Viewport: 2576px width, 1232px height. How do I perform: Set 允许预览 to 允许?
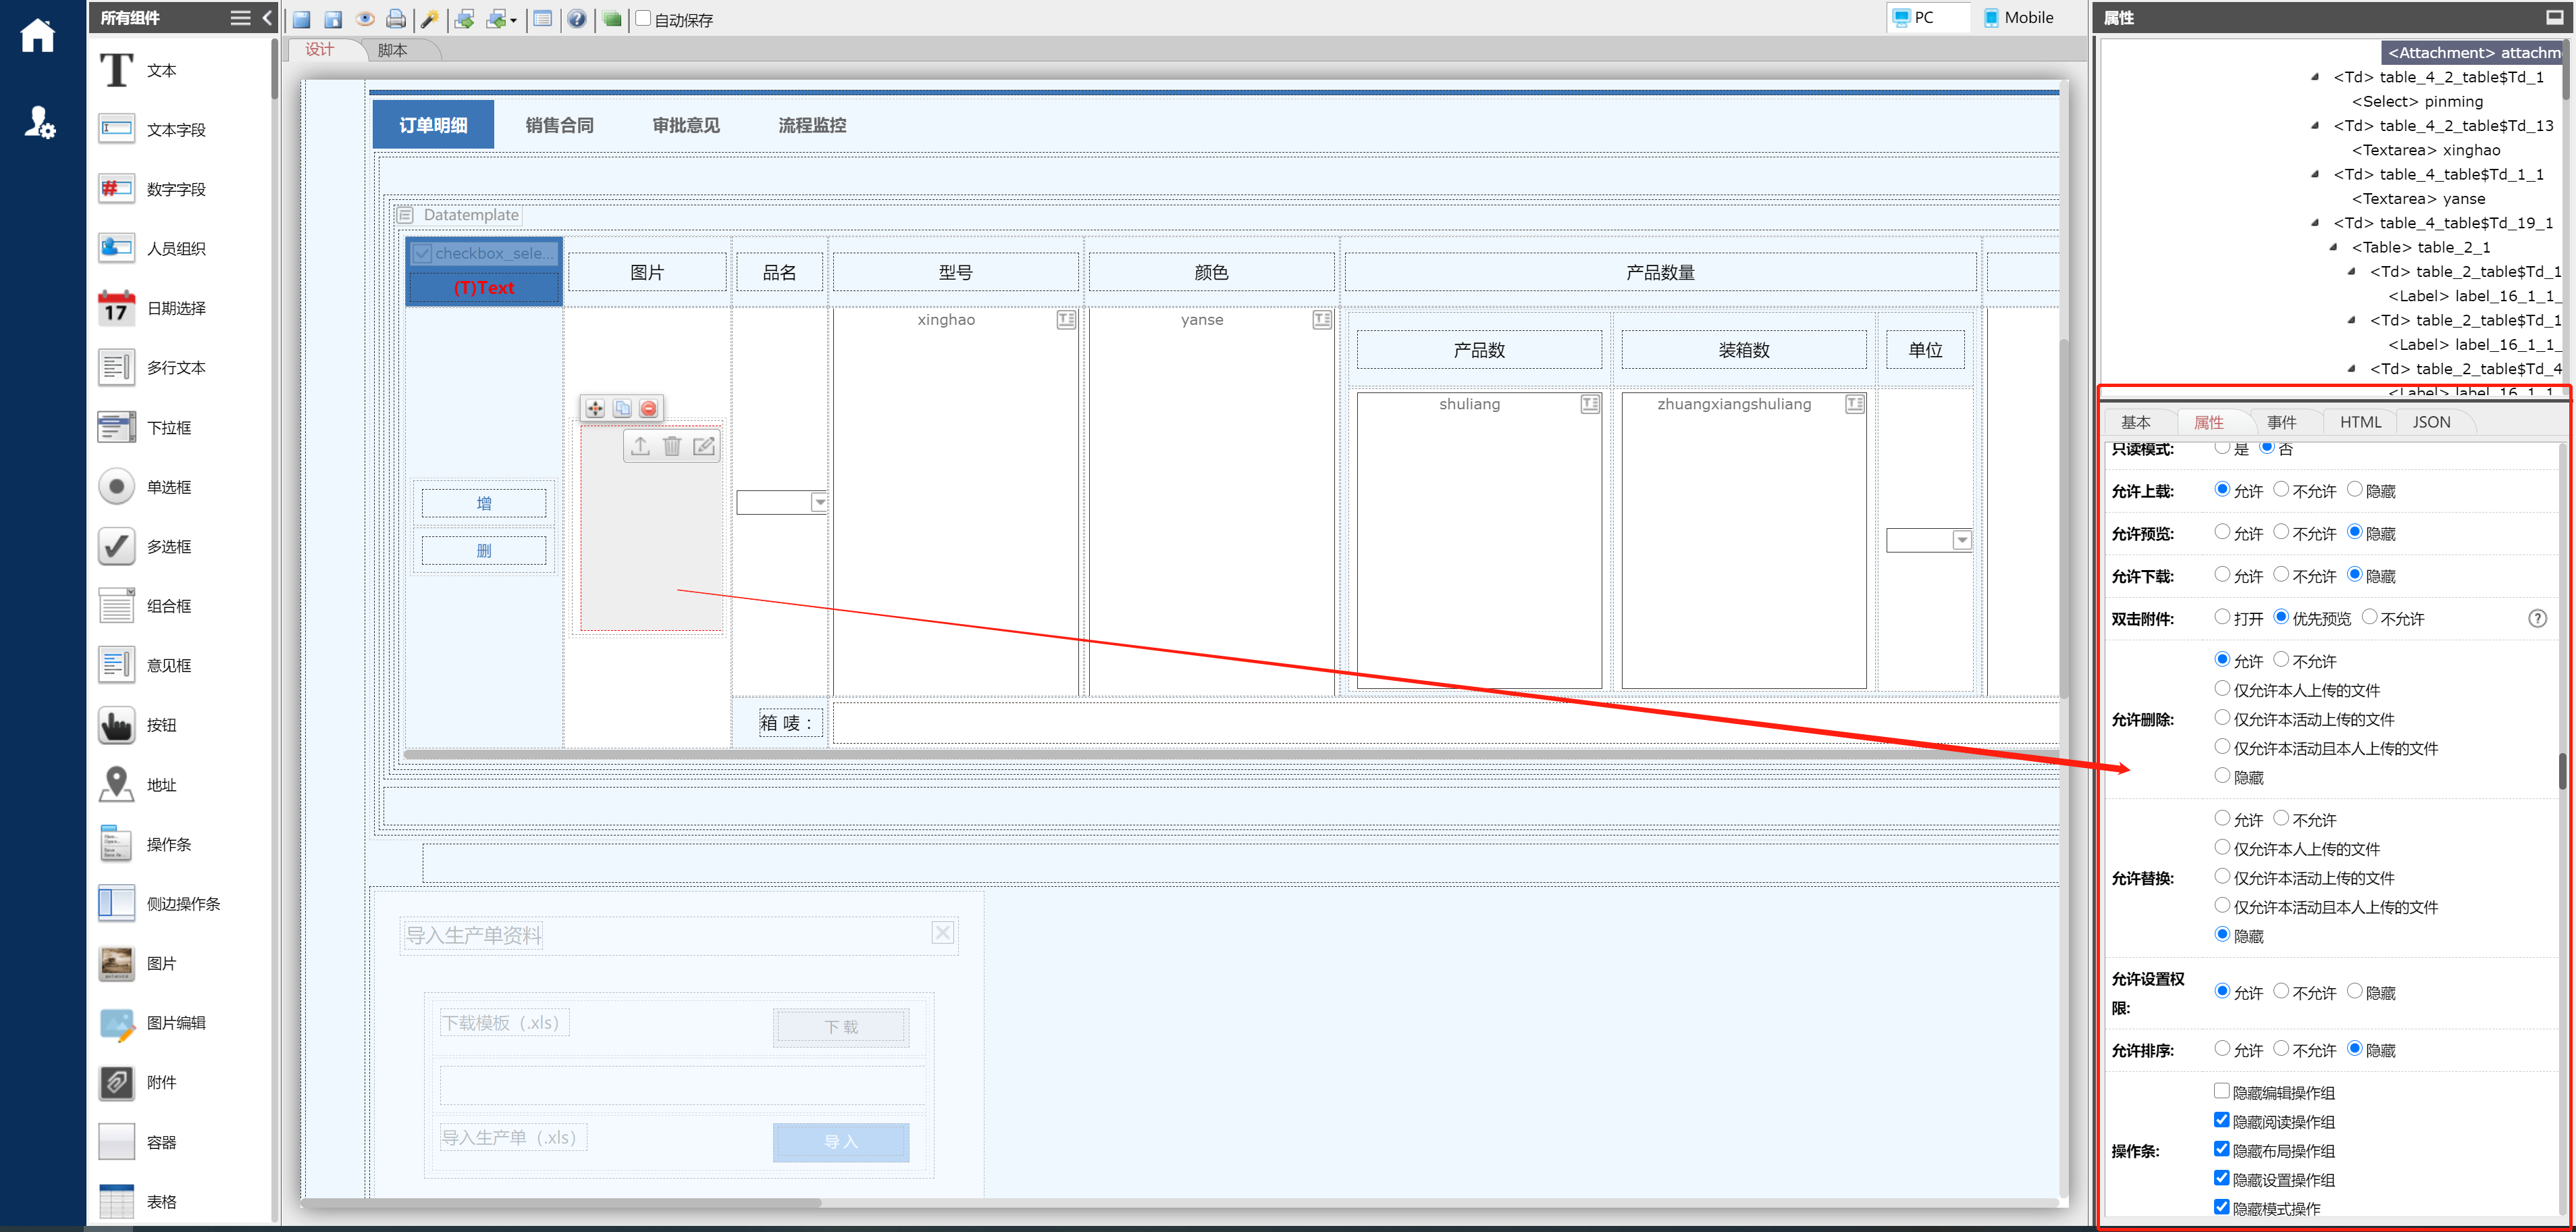click(x=2222, y=532)
